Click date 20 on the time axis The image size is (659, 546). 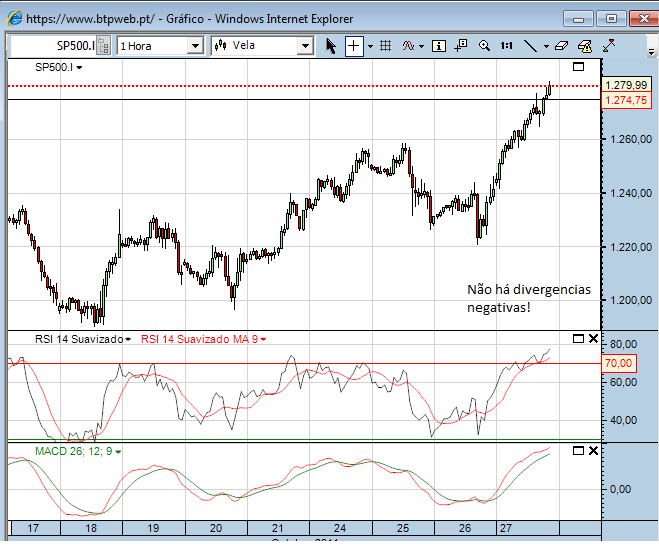(216, 528)
